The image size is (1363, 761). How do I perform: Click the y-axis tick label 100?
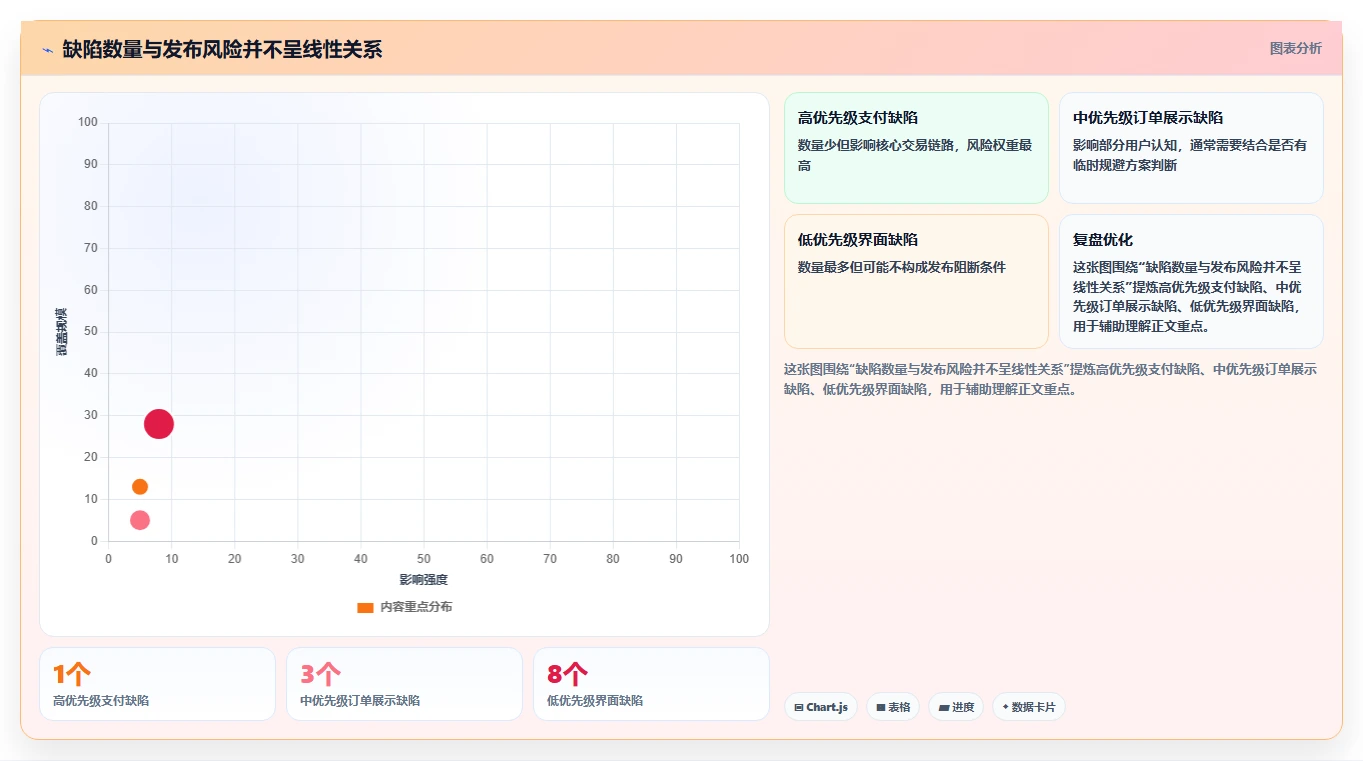[x=88, y=123]
